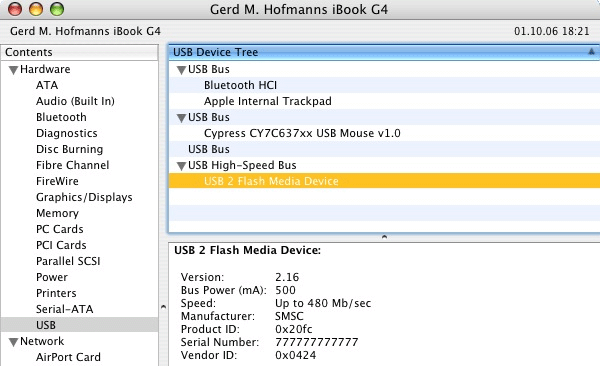Select PC Cards in the sidebar
Screen dimensions: 600x366
[x=60, y=229]
